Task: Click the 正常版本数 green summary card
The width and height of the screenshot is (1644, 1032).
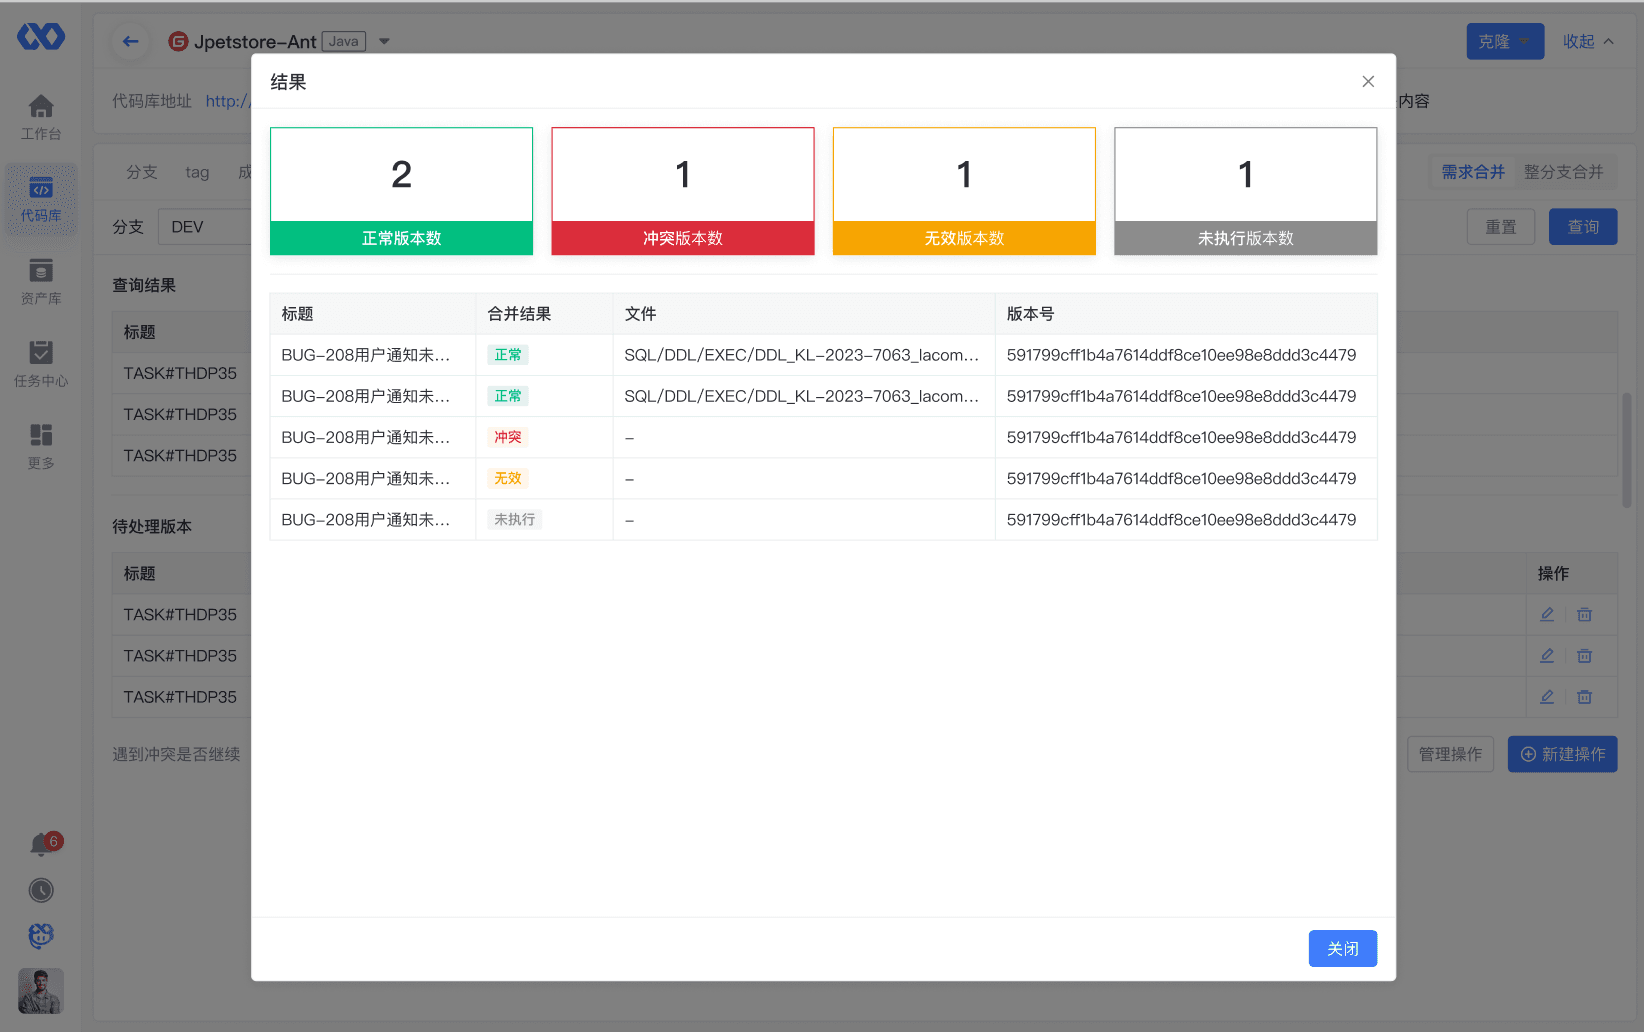Action: [401, 191]
